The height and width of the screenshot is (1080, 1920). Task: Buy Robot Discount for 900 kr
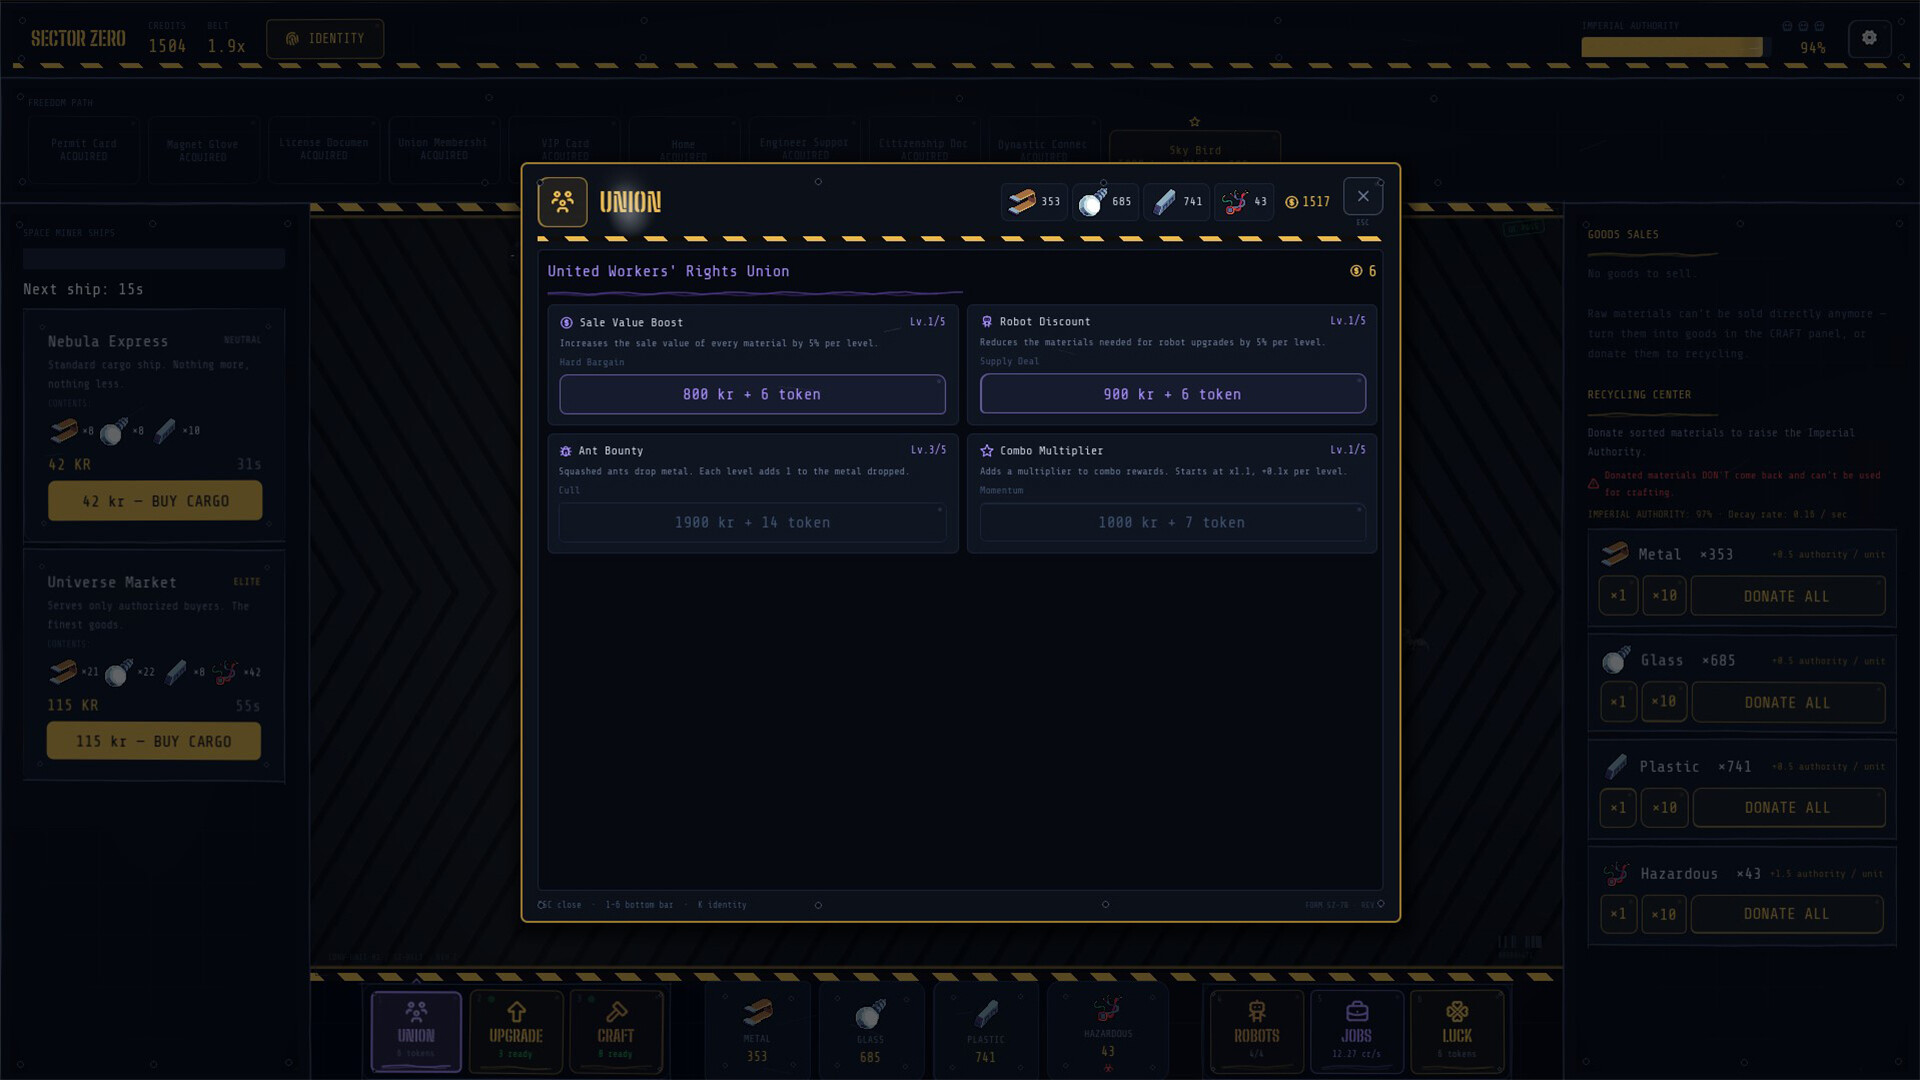1173,394
